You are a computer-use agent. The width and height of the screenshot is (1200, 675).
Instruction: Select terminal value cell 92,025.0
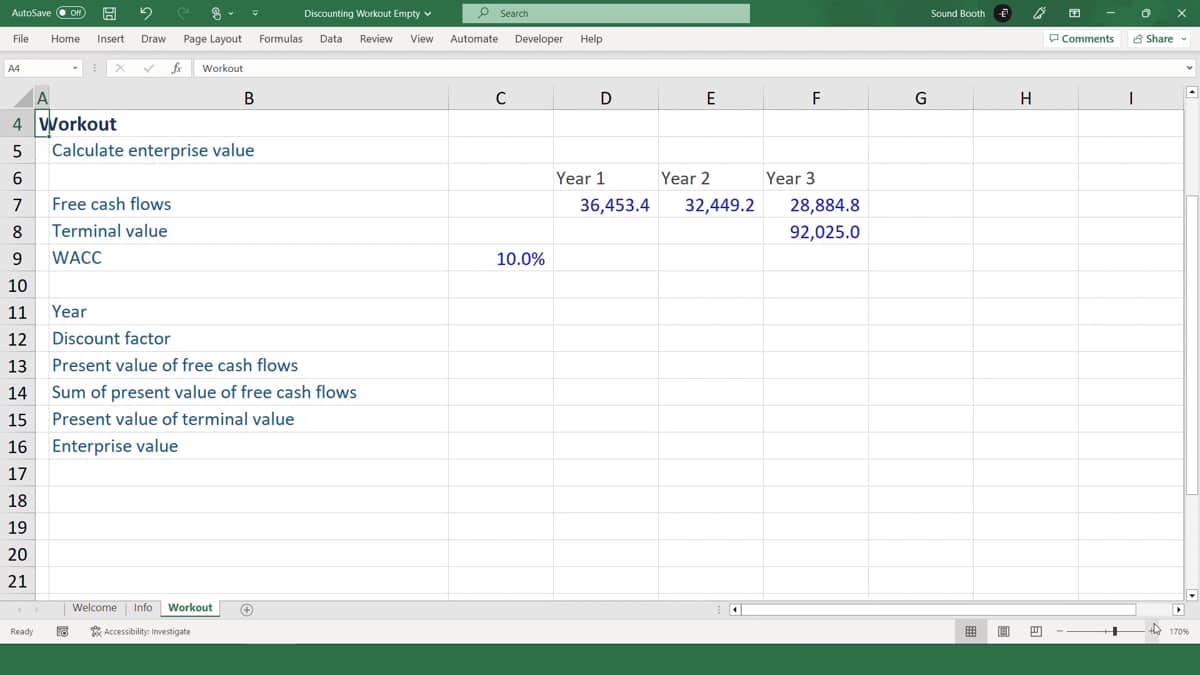(816, 232)
